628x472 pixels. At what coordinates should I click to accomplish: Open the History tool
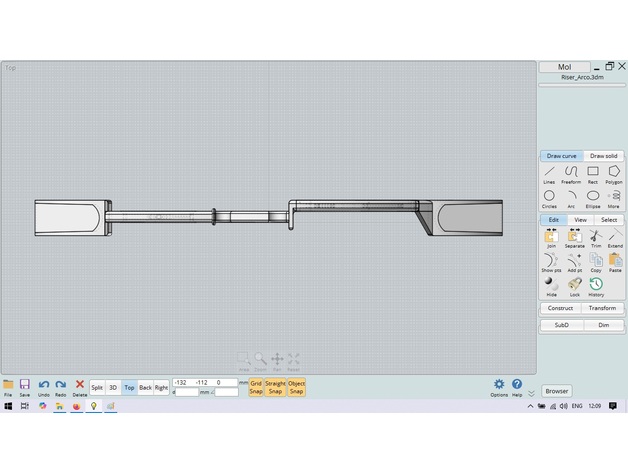click(595, 285)
